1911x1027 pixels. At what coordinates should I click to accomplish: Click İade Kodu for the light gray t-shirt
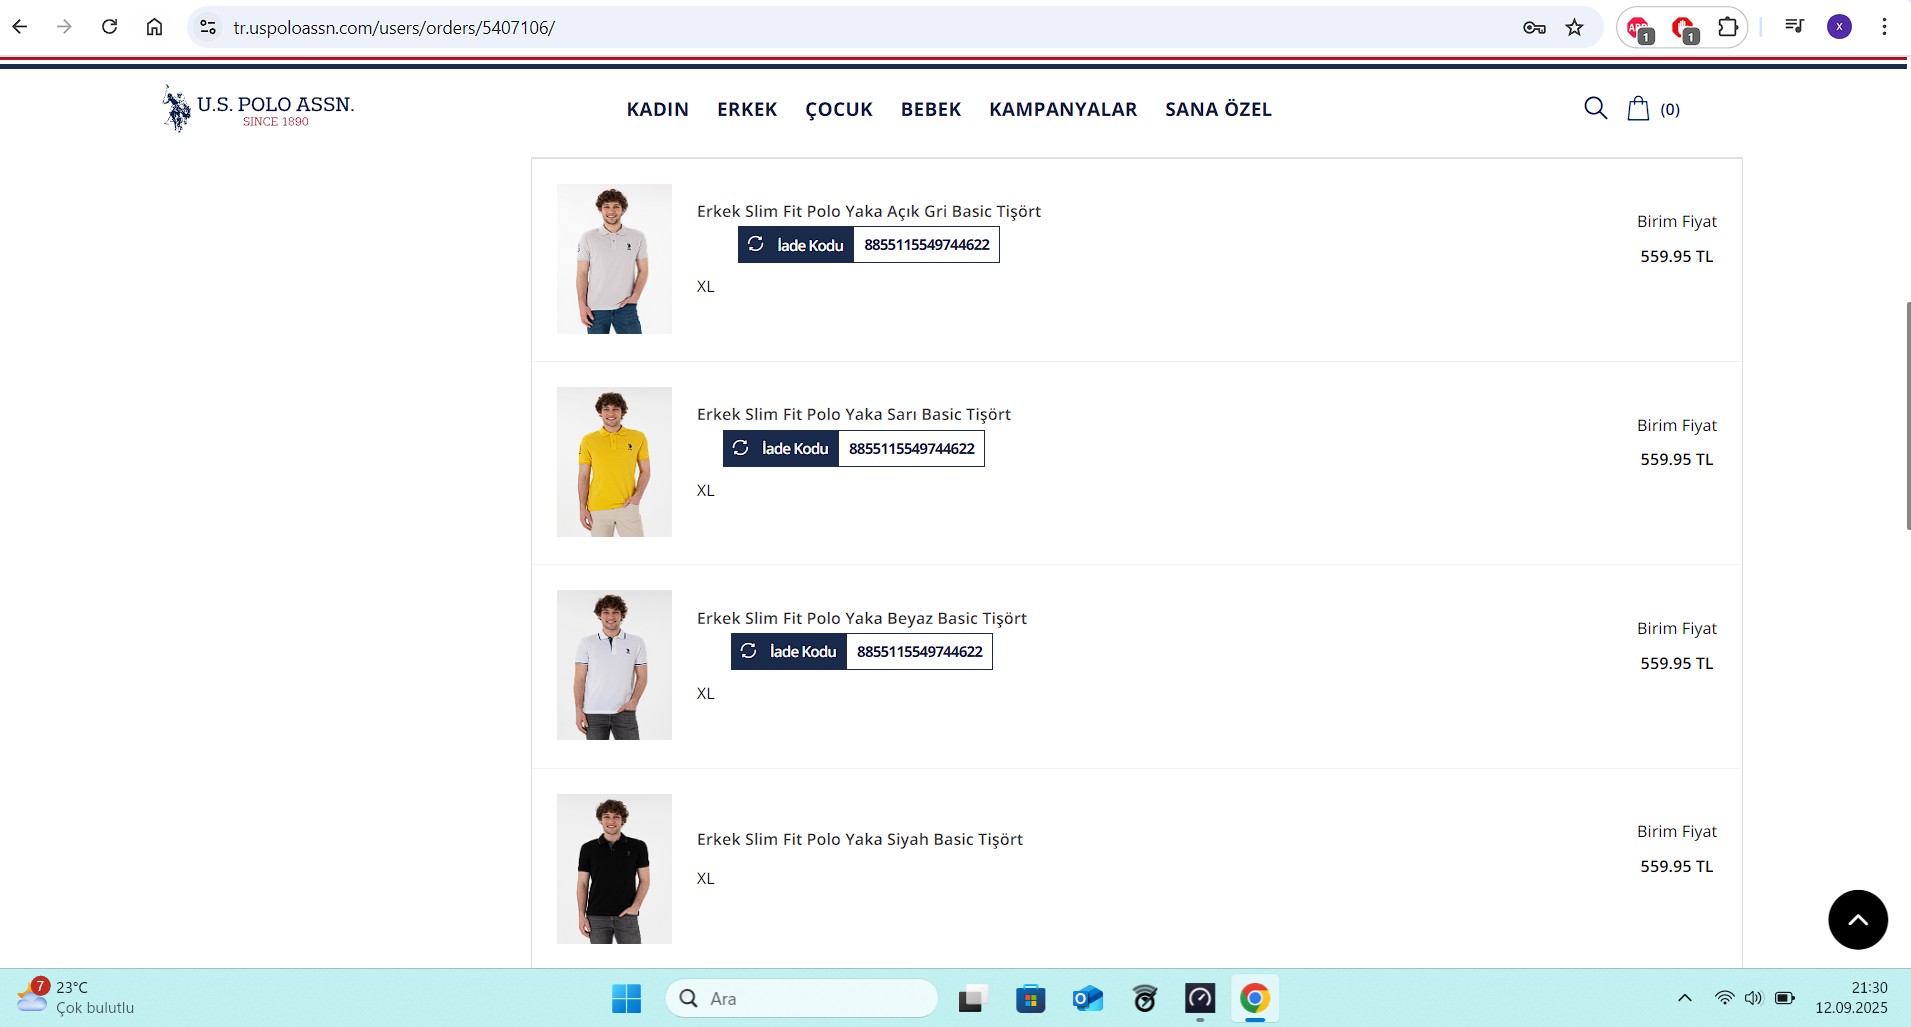(x=796, y=245)
